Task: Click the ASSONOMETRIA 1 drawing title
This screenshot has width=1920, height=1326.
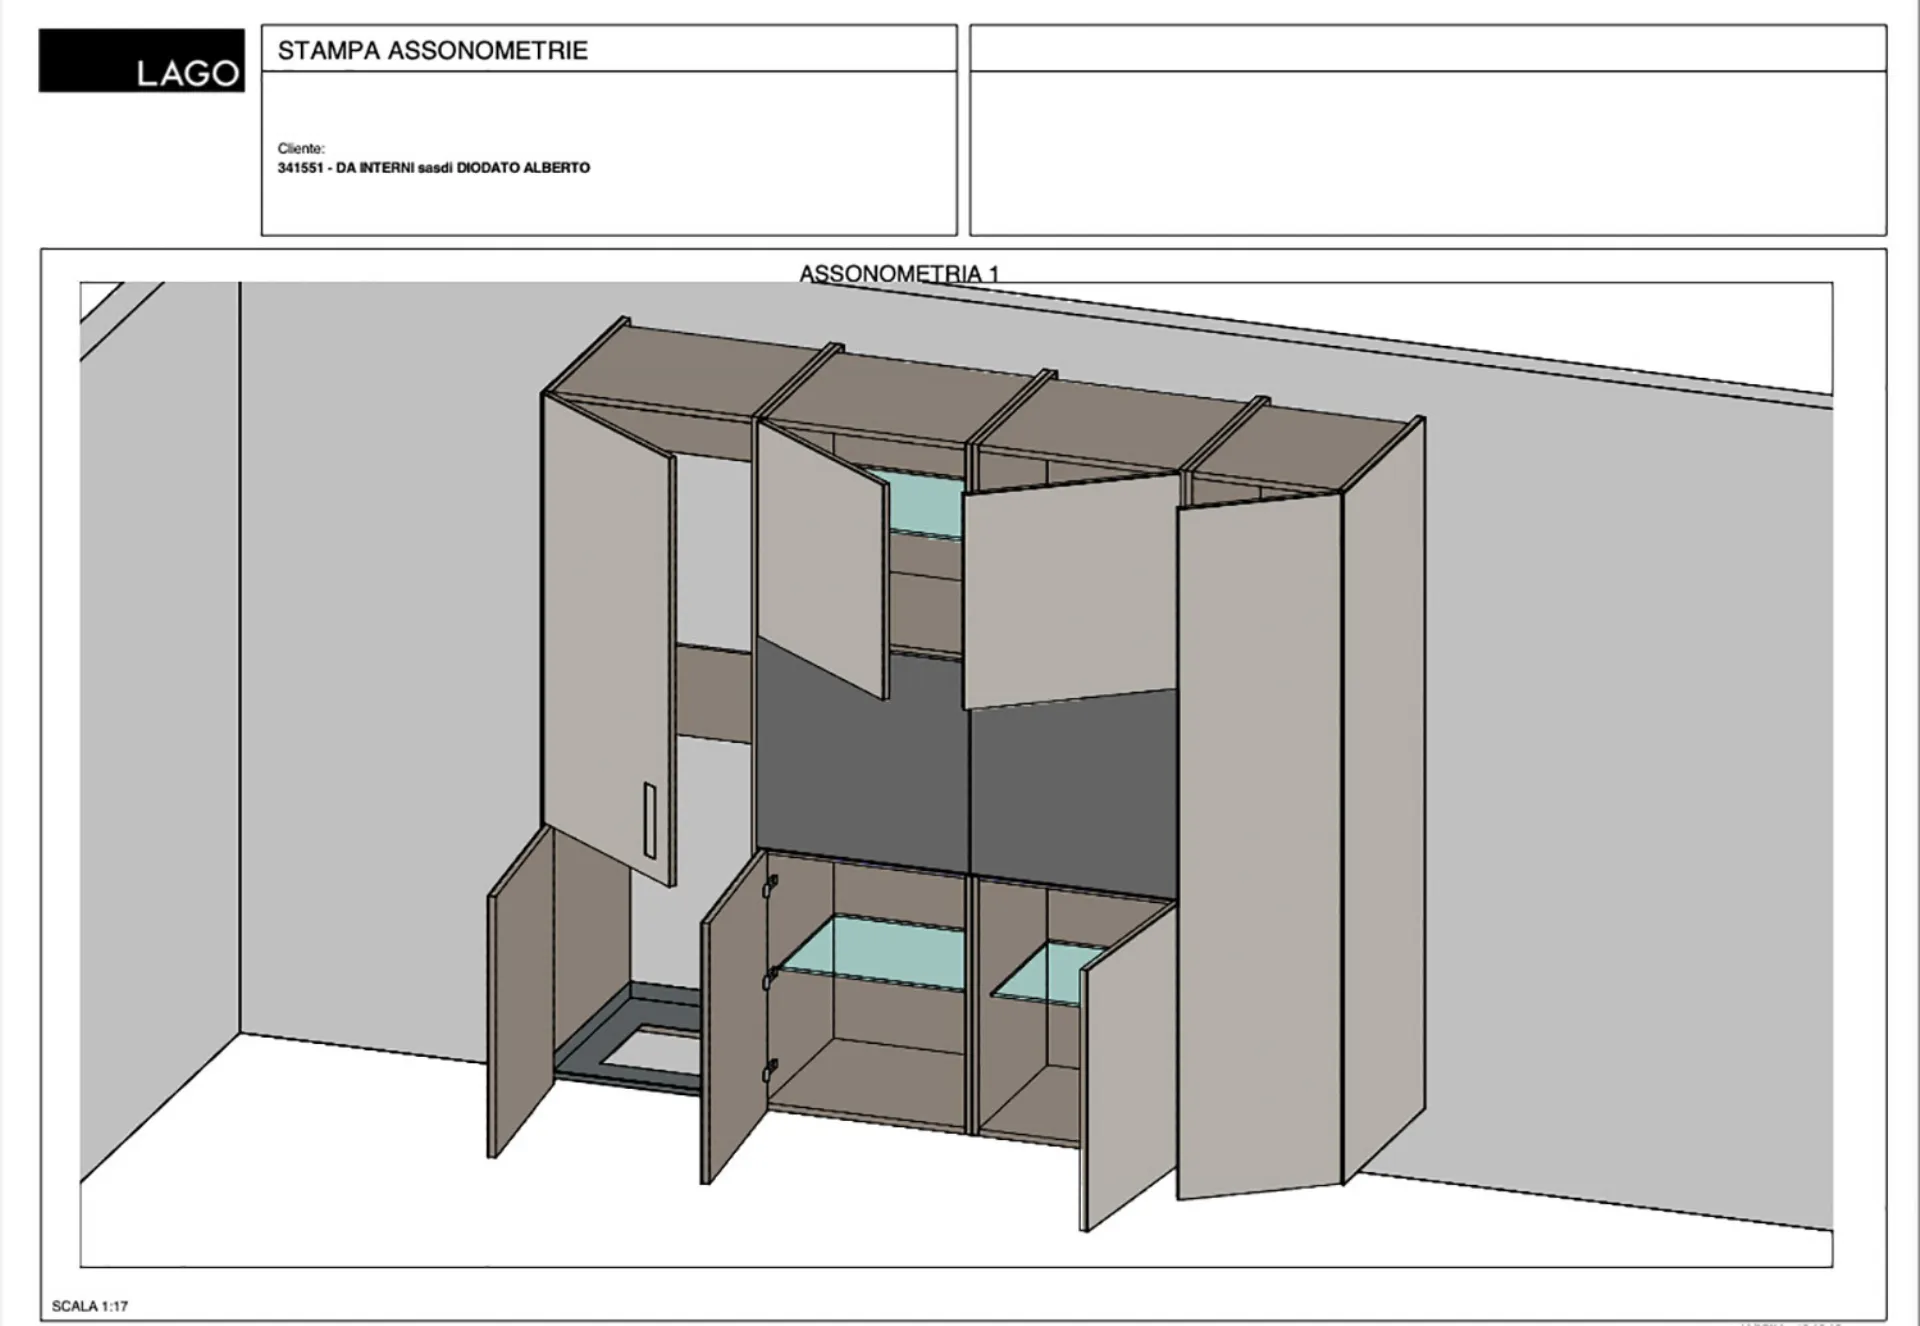Action: (x=898, y=273)
